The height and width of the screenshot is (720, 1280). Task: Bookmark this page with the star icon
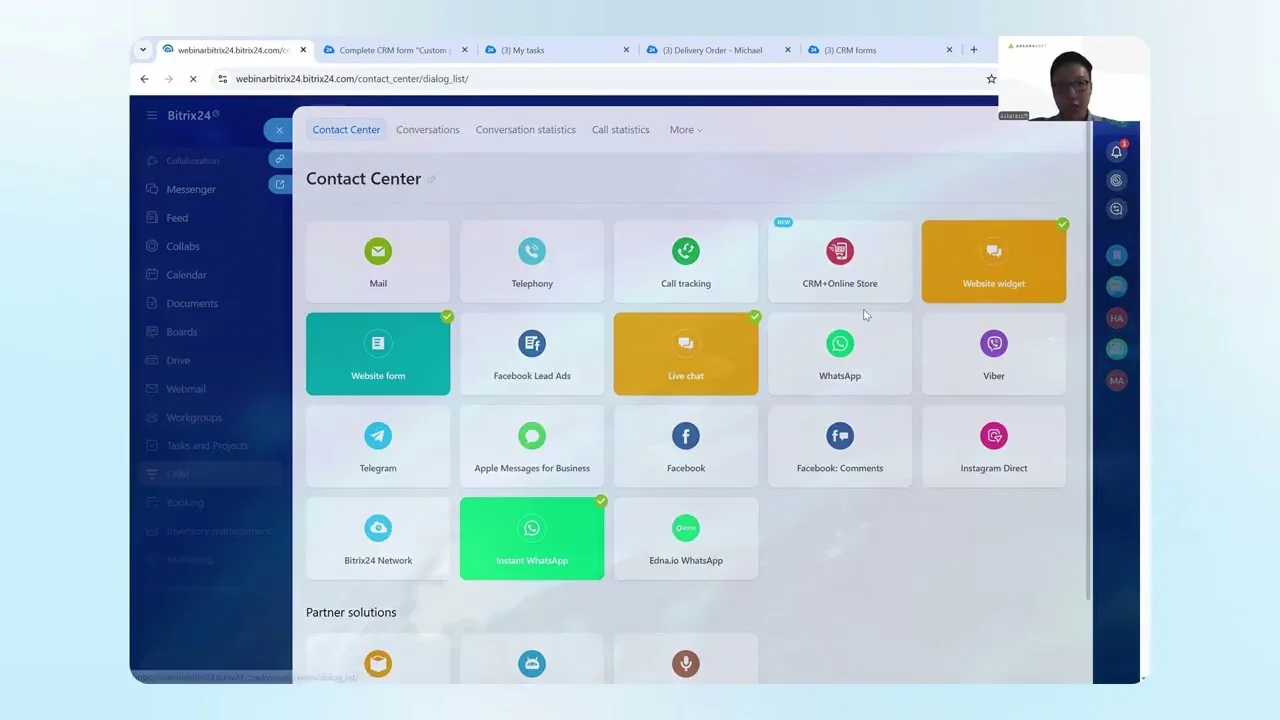coord(991,79)
